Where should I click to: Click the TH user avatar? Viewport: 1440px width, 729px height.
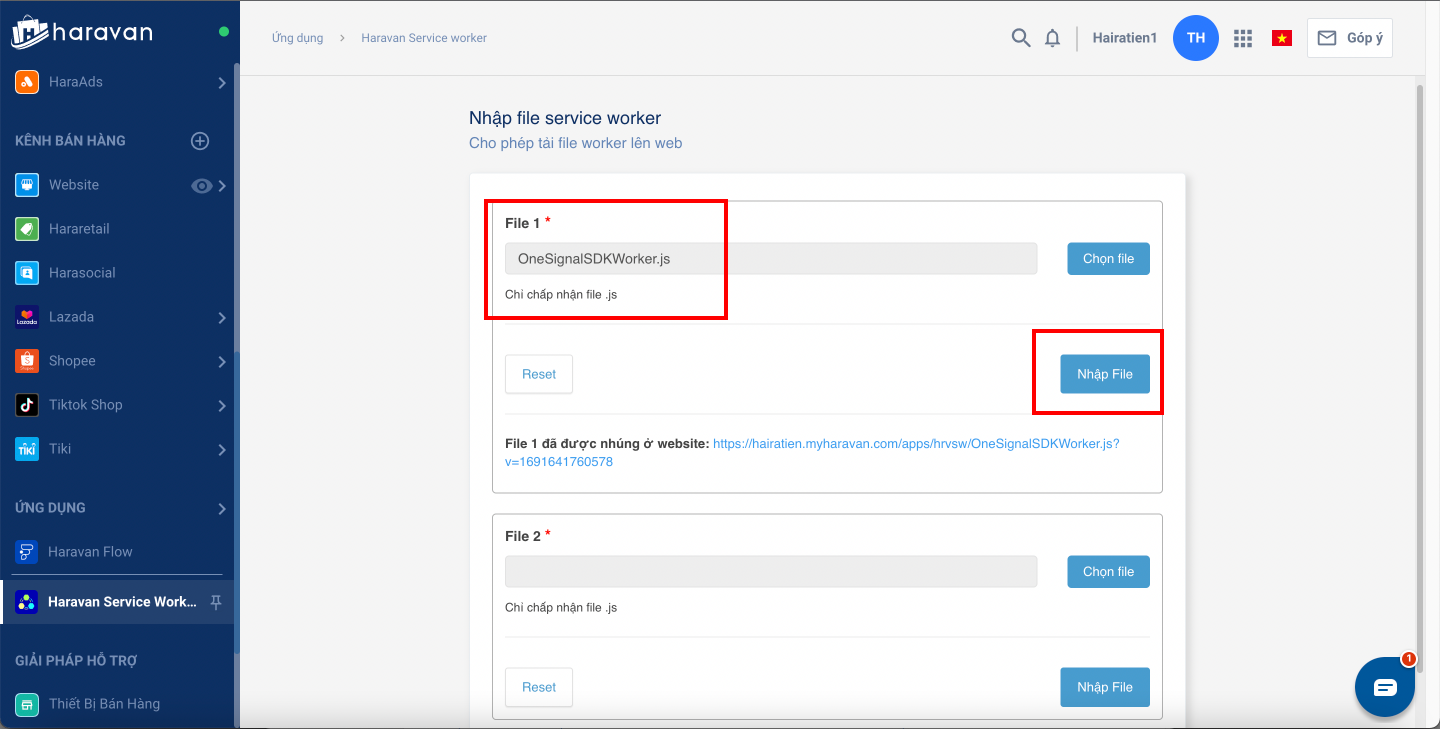click(1195, 38)
